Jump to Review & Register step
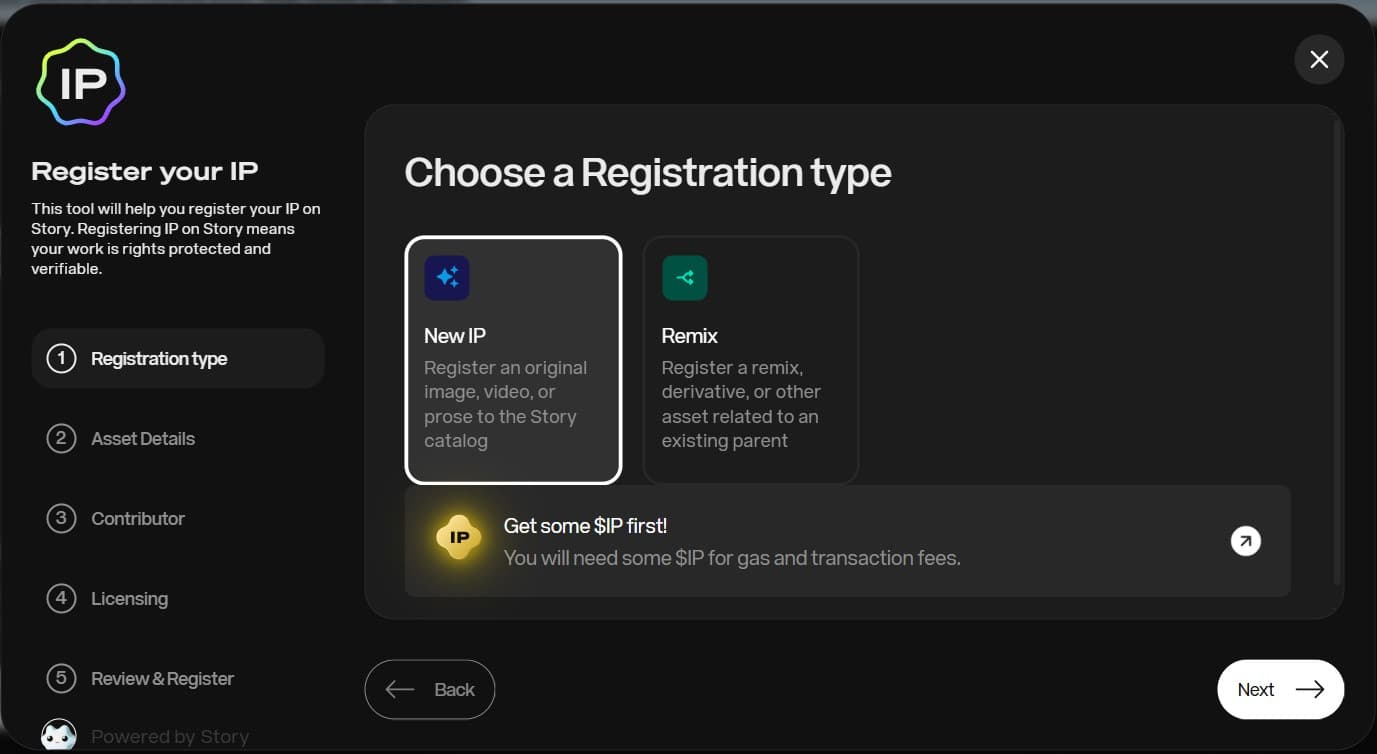1377x754 pixels. coord(162,678)
